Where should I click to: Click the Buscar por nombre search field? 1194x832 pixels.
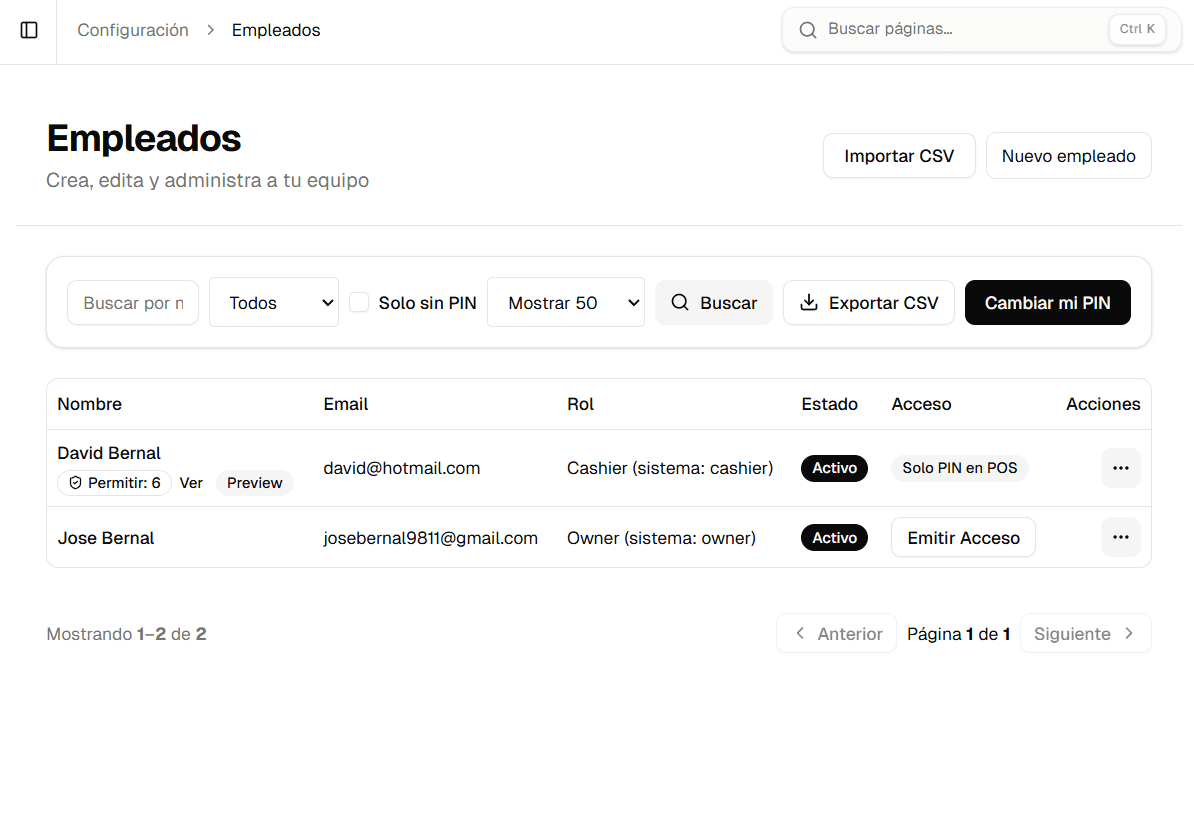(132, 302)
